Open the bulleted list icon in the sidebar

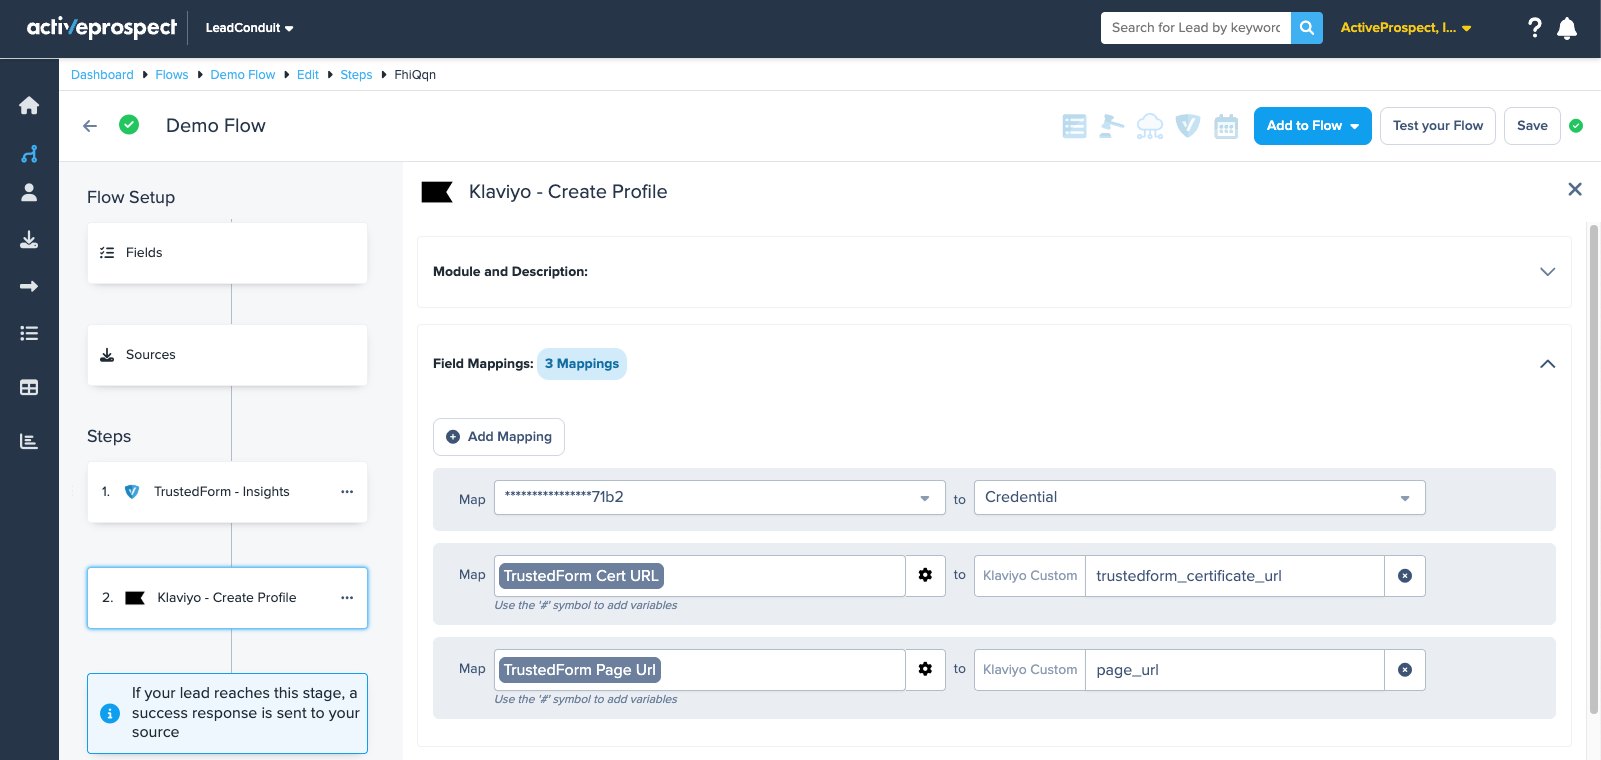point(29,333)
